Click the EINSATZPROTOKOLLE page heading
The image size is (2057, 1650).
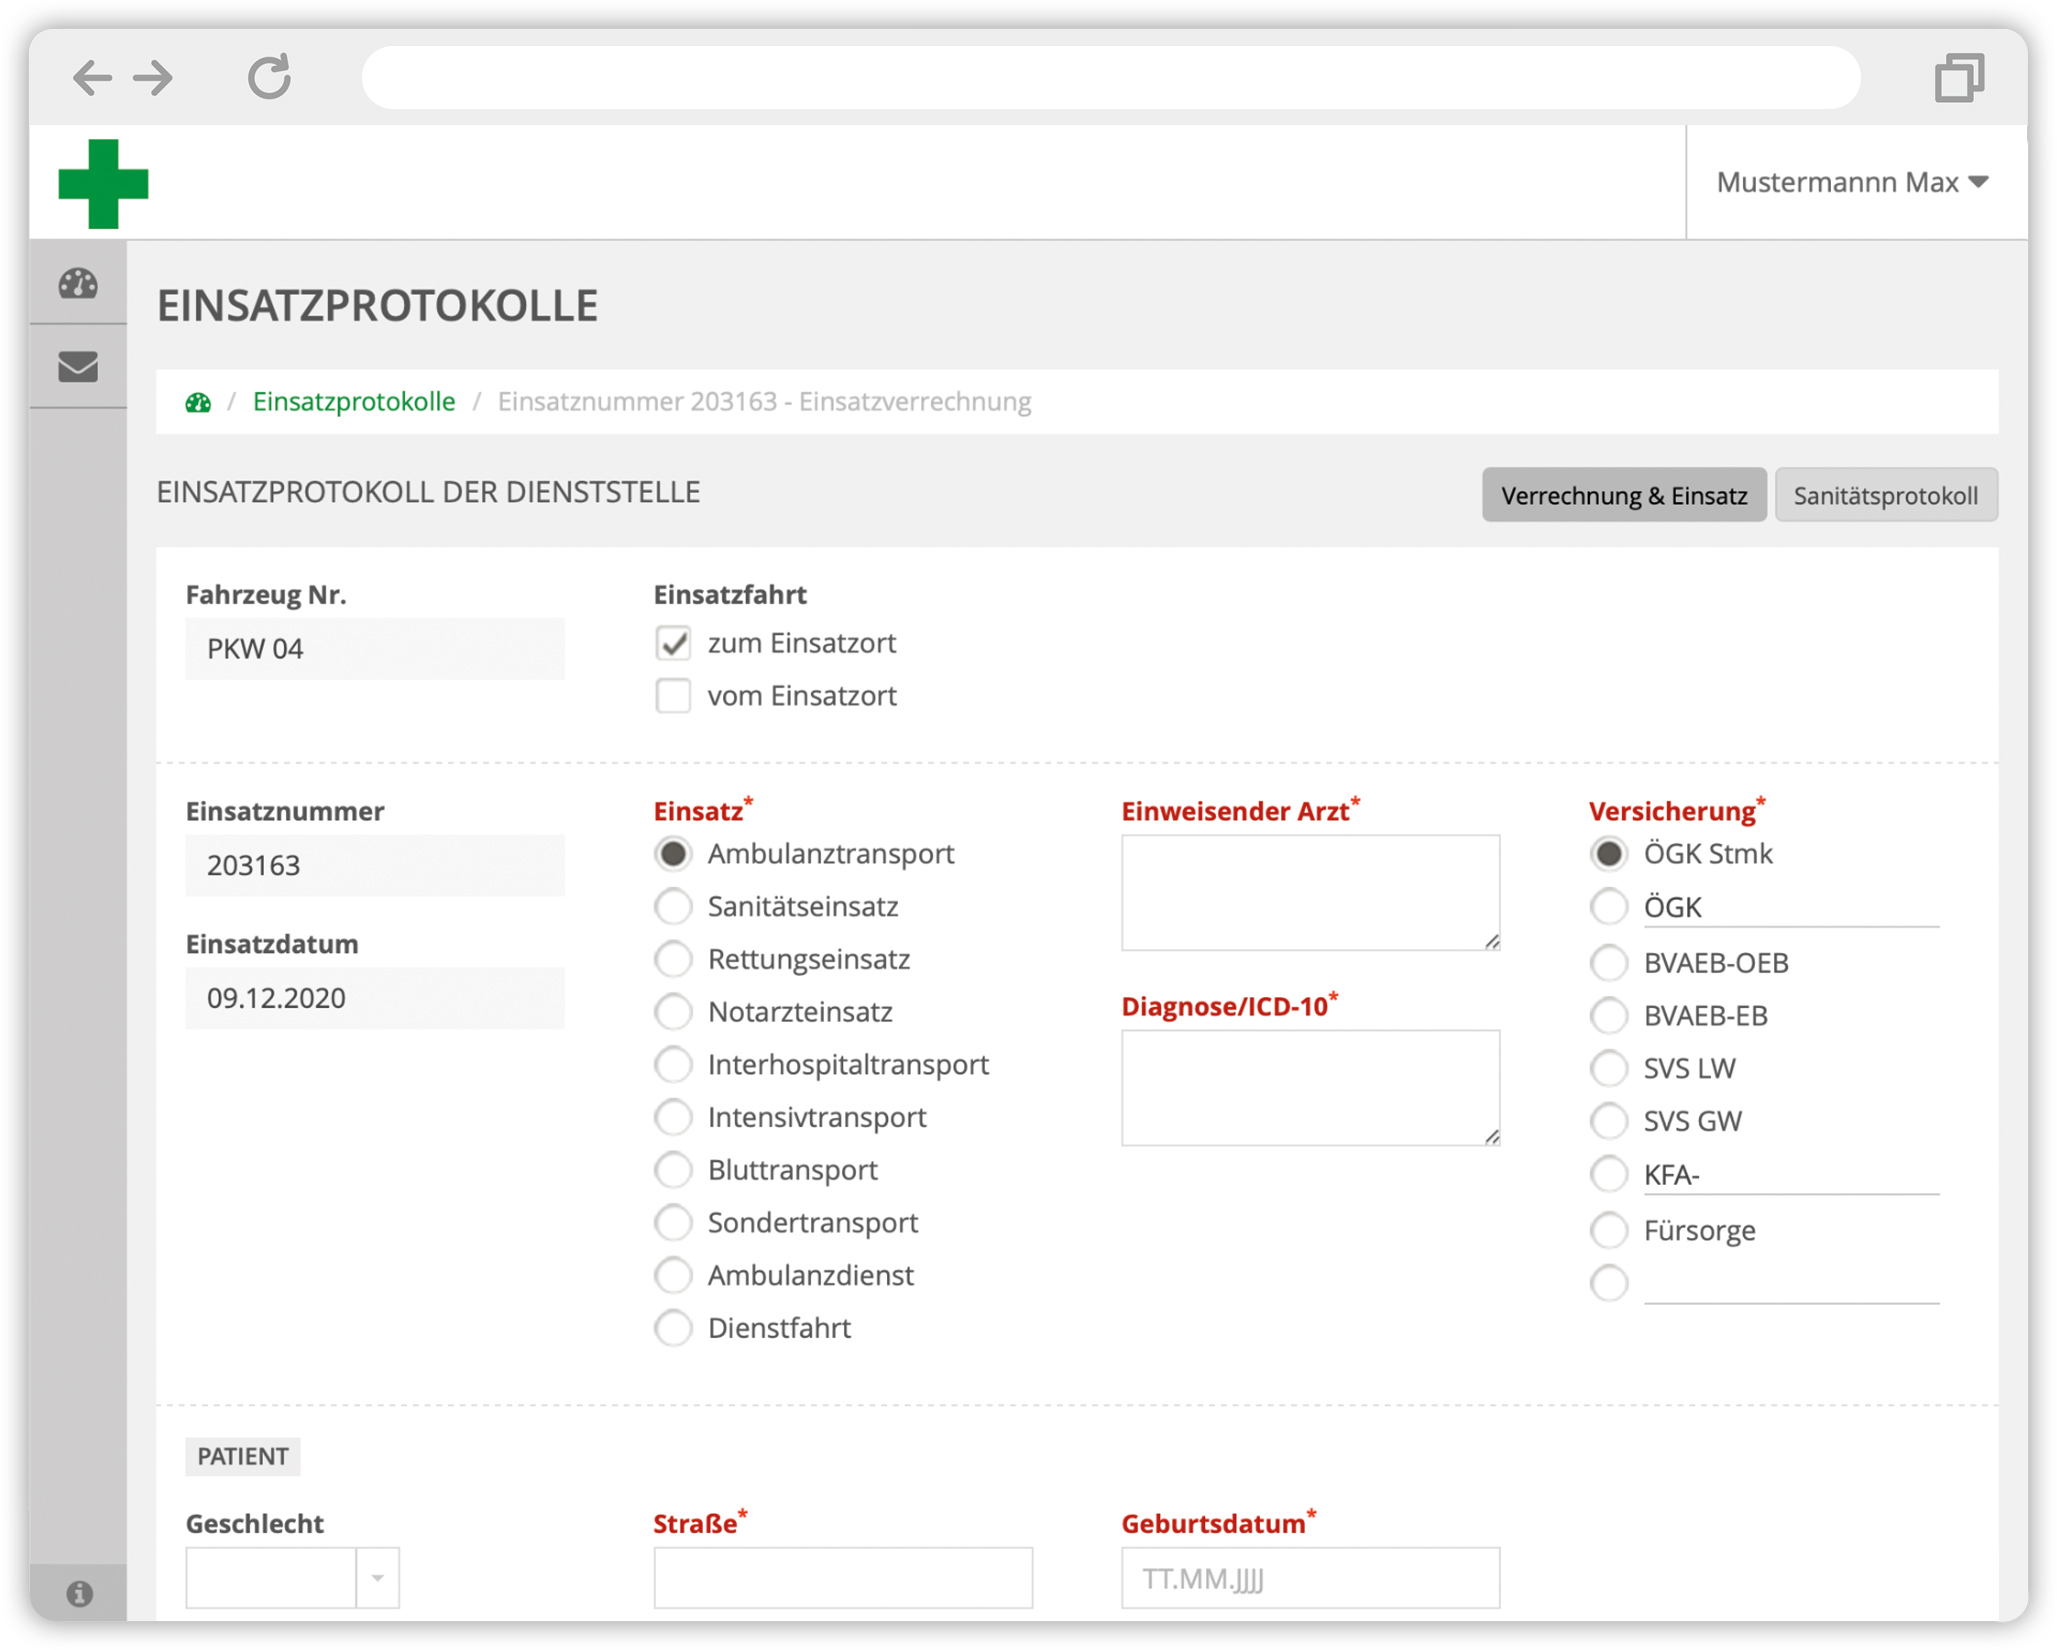378,306
